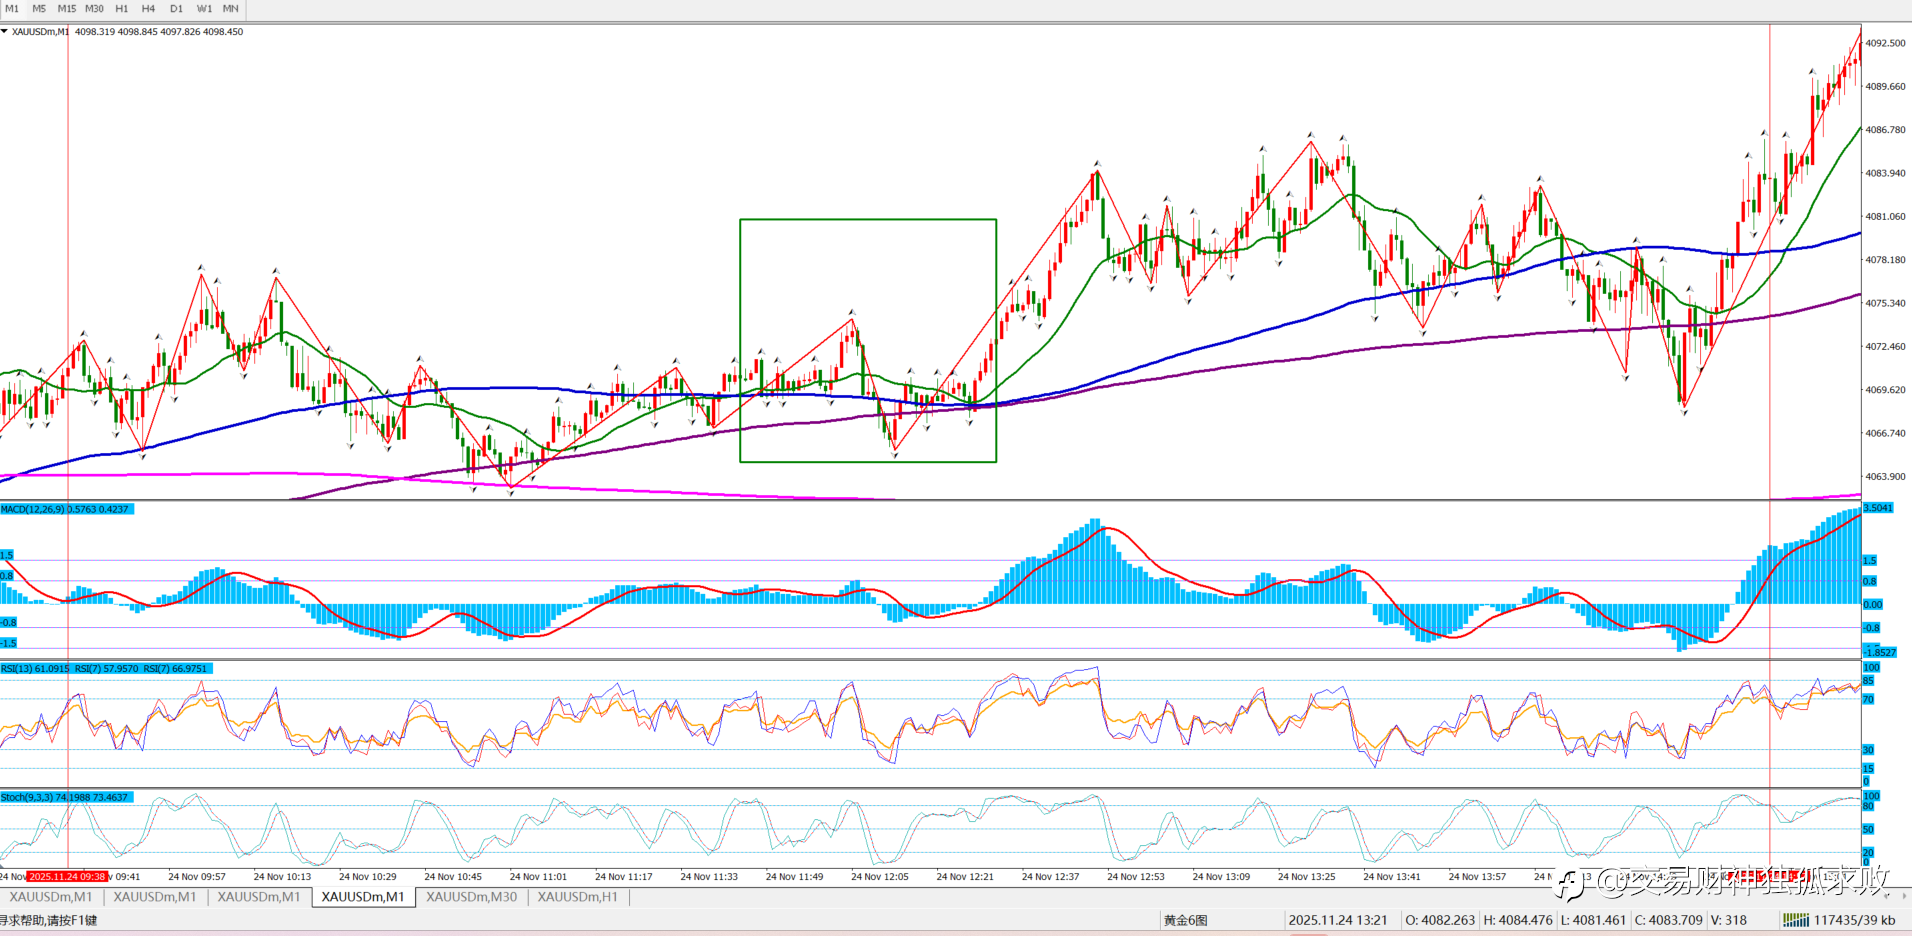Change the chart period to H4
Viewport: 1912px width, 936px height.
(148, 9)
